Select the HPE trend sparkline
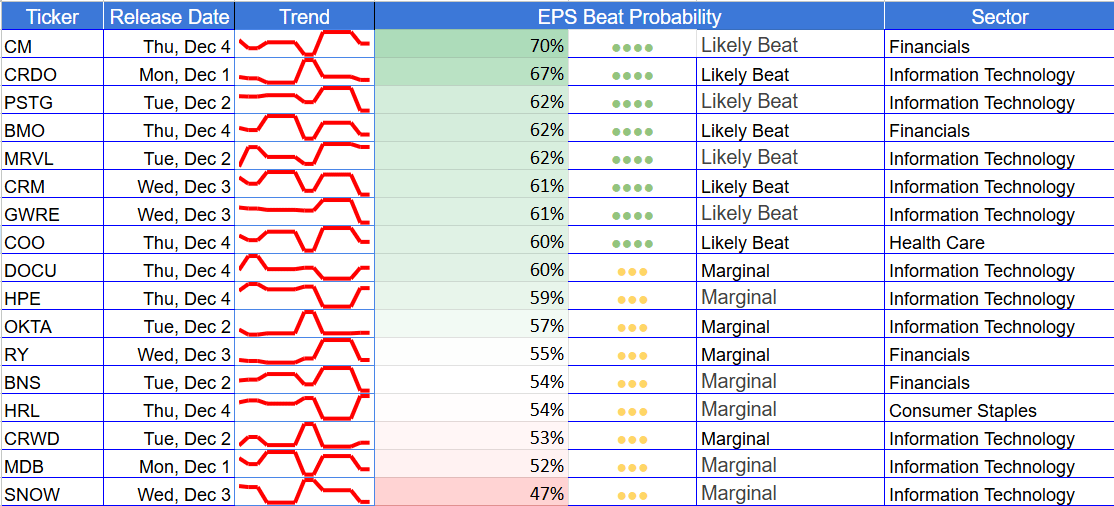1114x506 pixels. (304, 296)
